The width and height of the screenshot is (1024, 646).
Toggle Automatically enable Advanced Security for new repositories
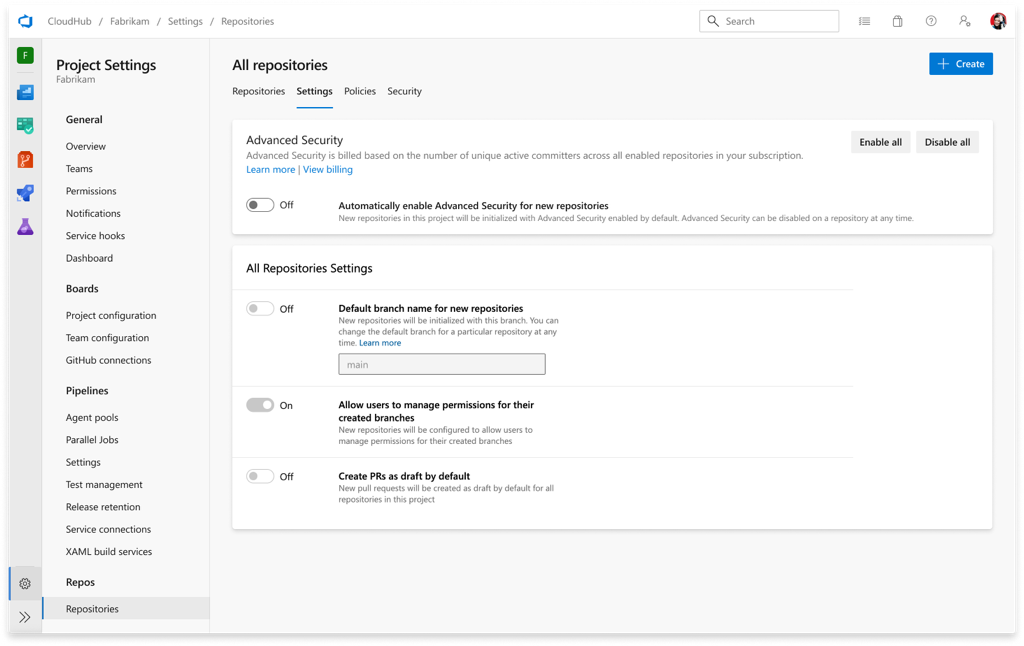[260, 204]
